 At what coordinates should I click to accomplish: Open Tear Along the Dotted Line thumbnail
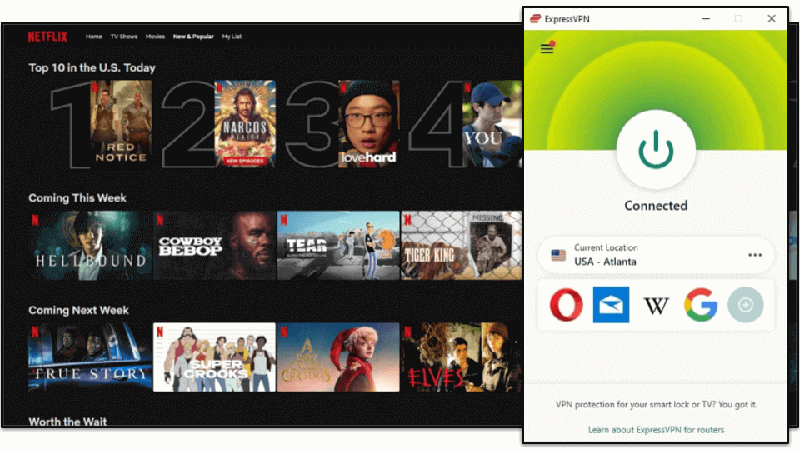click(338, 246)
